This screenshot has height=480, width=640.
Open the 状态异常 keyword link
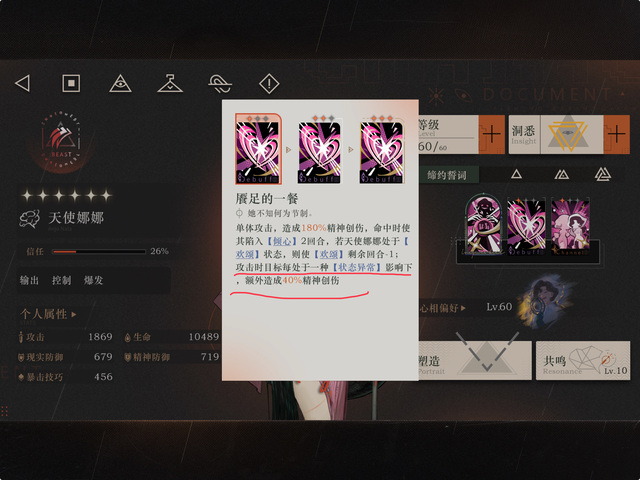point(357,267)
